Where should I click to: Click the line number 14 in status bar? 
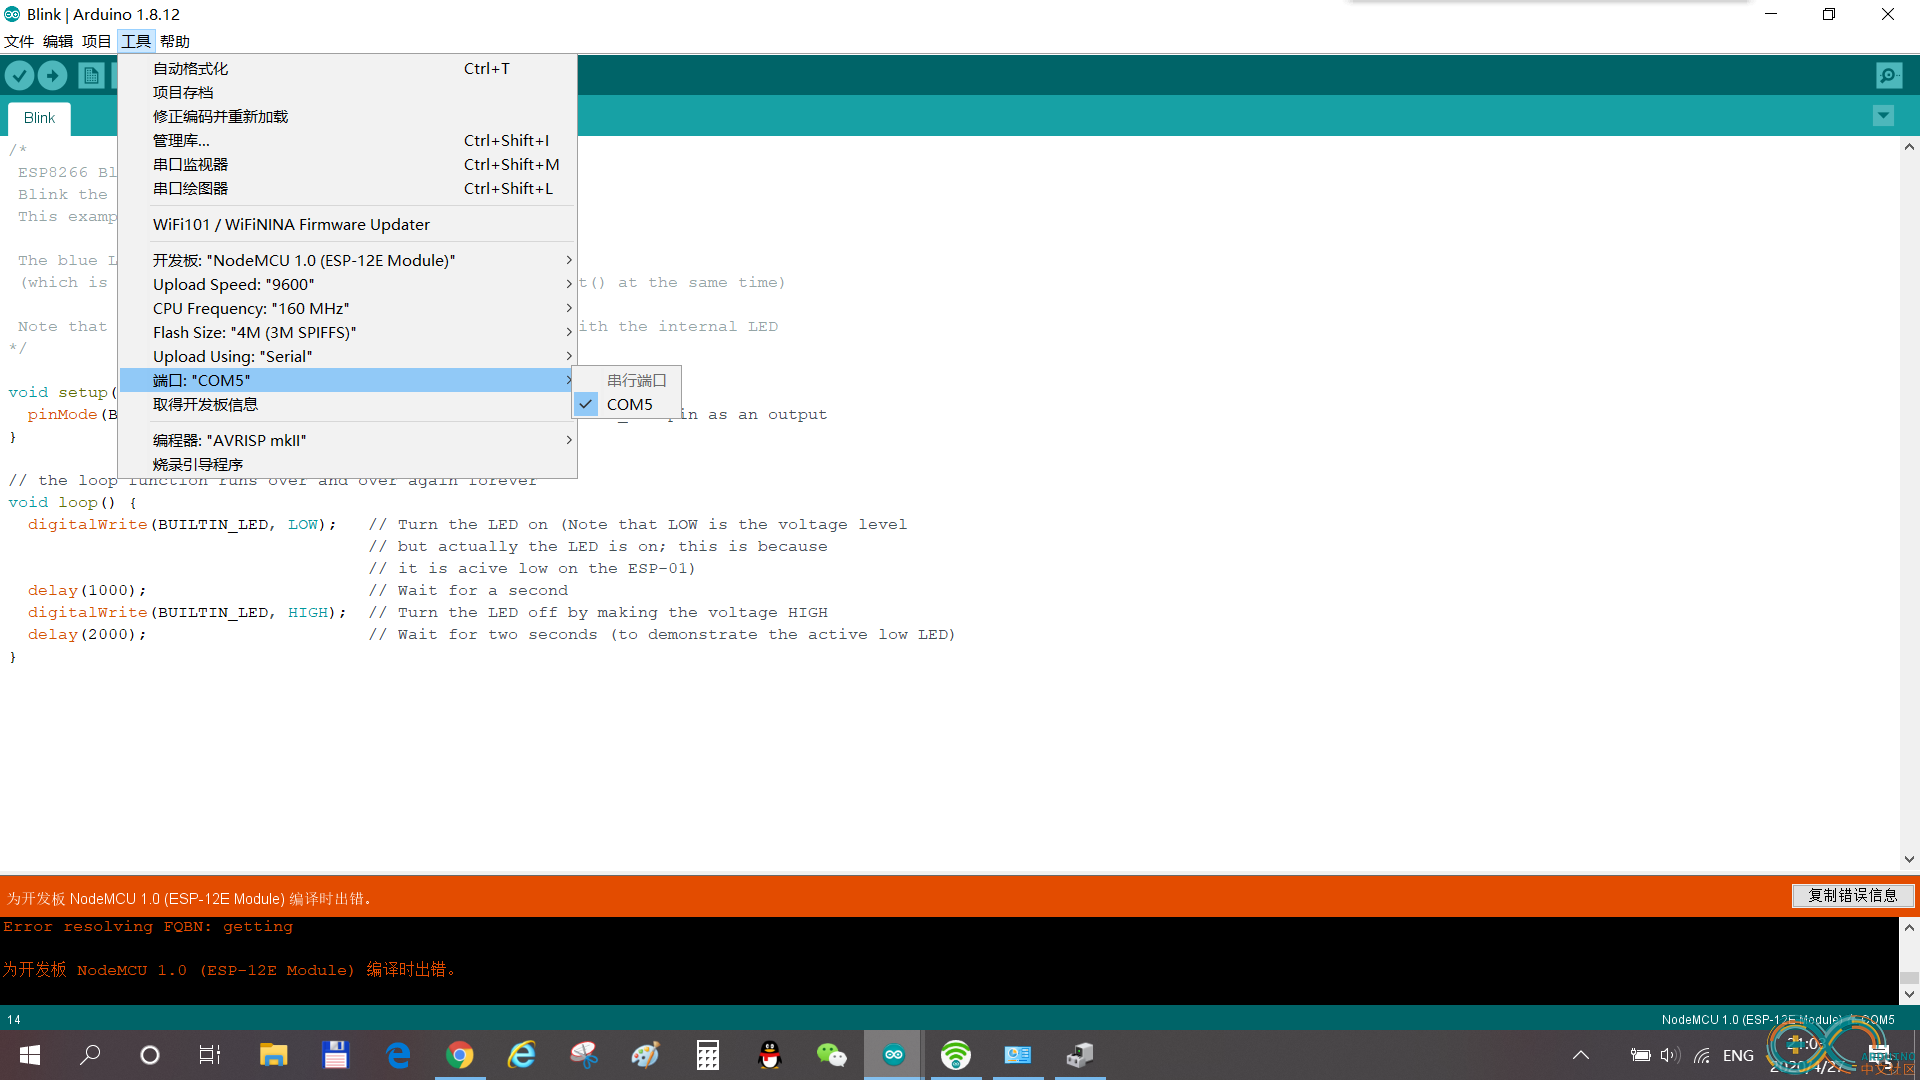tap(14, 1019)
